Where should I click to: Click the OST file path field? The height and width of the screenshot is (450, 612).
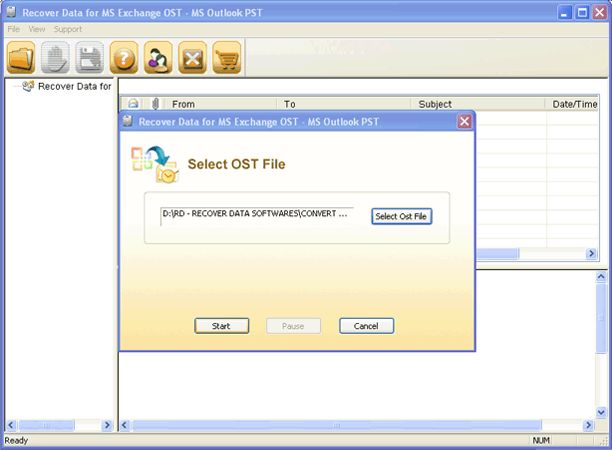coord(257,216)
